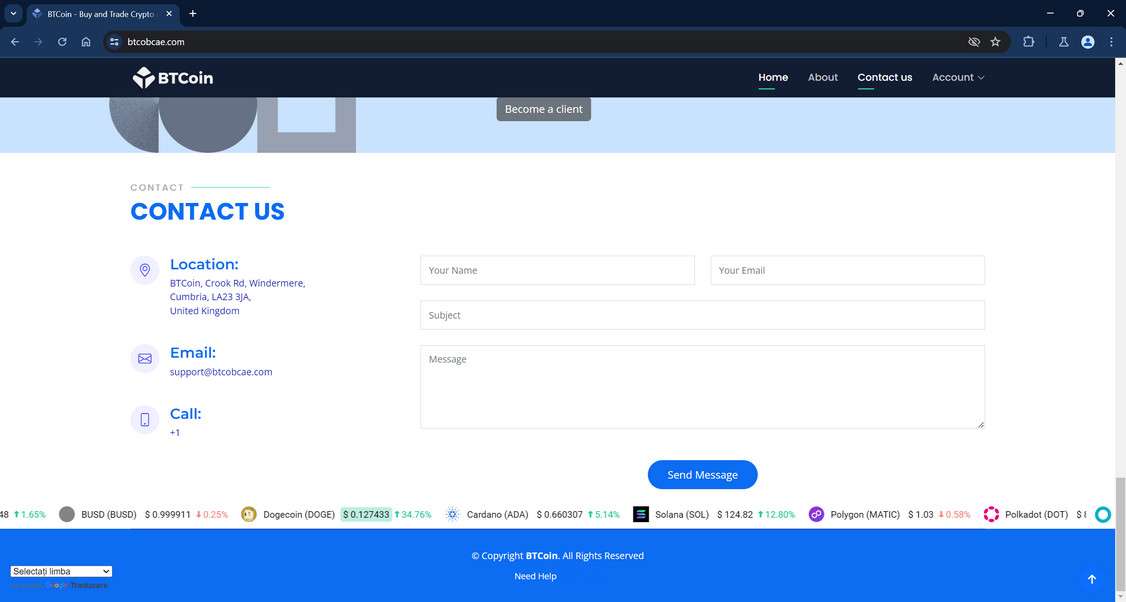Screen dimensions: 1126x602
Task: Open the browser three-dot menu
Action: (x=1110, y=41)
